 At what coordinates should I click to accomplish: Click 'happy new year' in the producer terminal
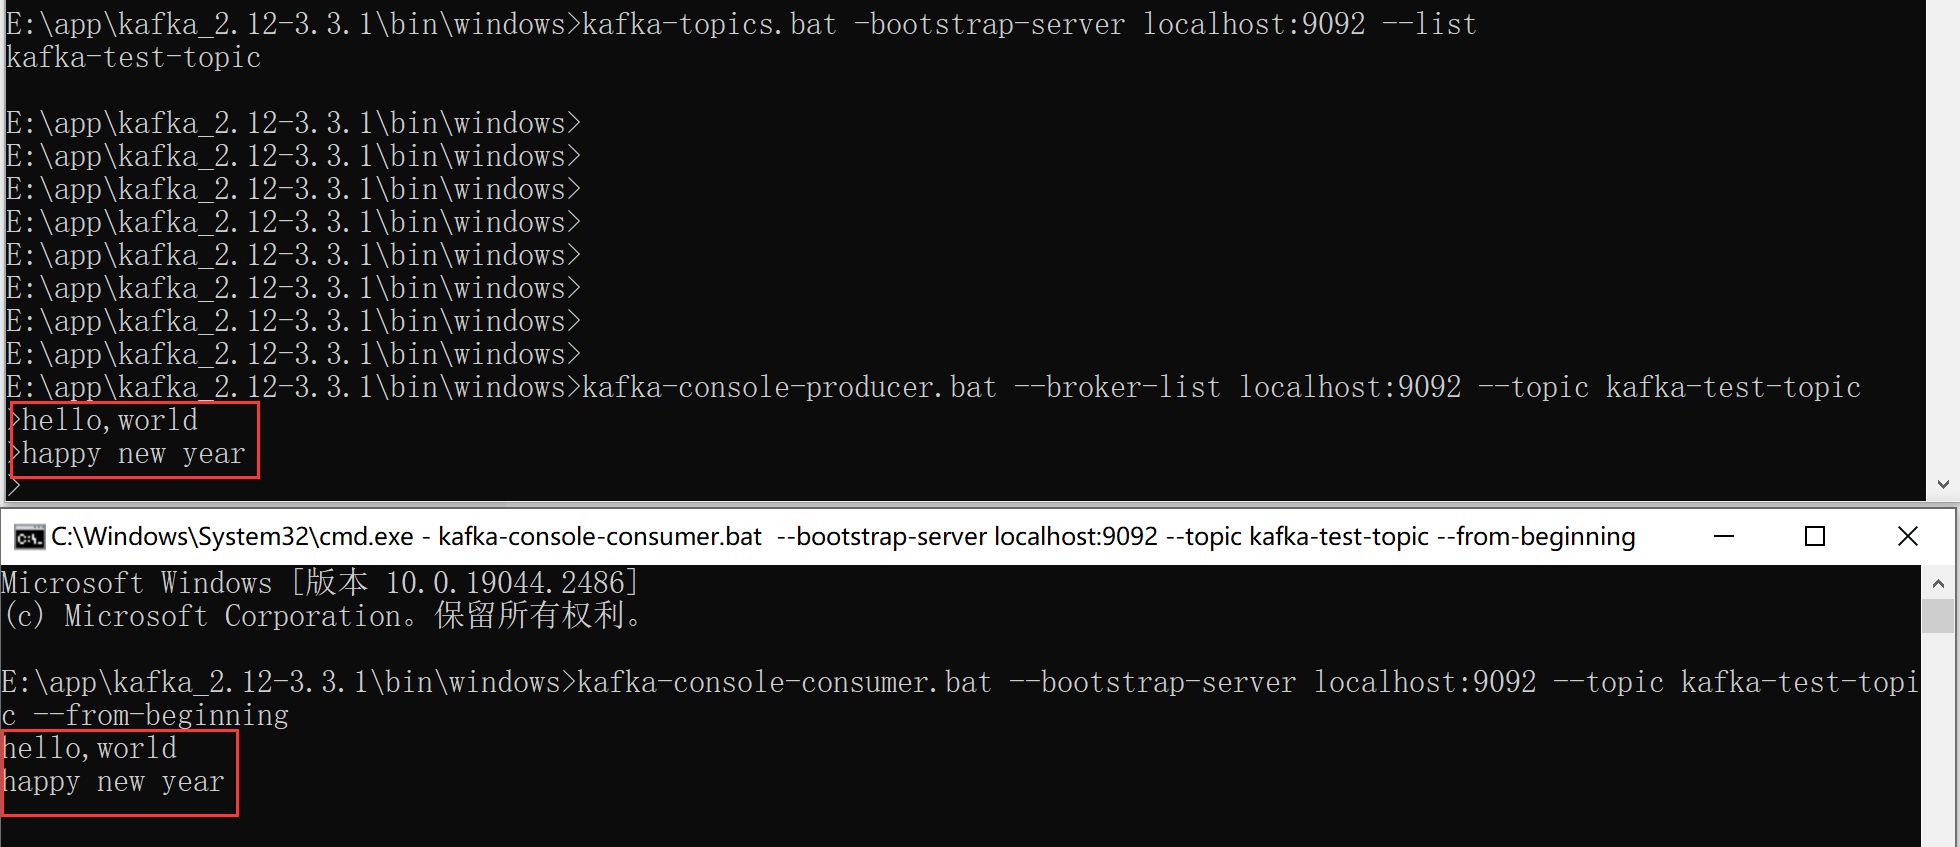click(132, 454)
